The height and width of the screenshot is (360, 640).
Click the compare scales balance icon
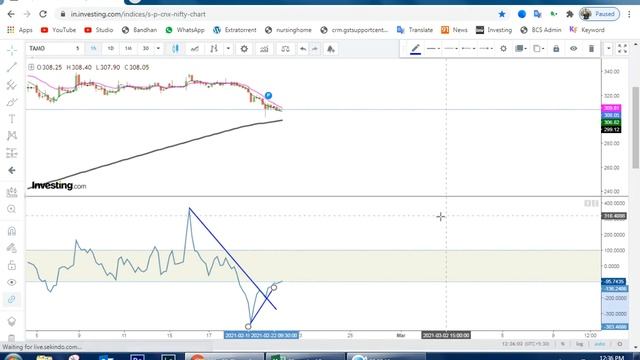pyautogui.click(x=285, y=49)
